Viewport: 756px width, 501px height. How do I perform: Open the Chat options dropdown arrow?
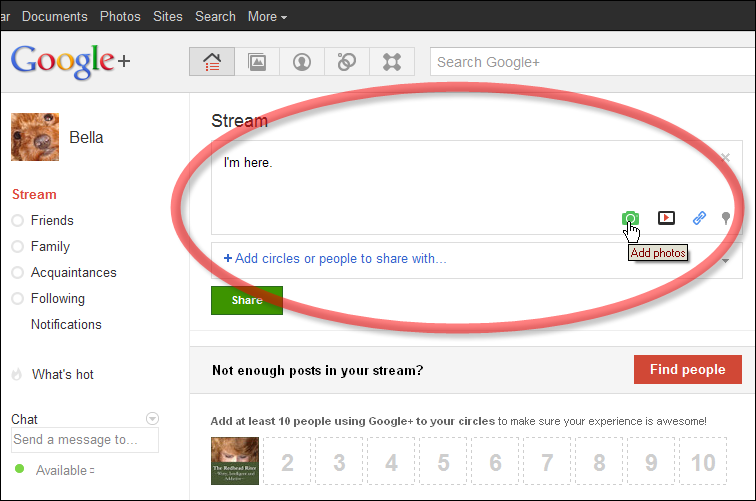coord(152,419)
